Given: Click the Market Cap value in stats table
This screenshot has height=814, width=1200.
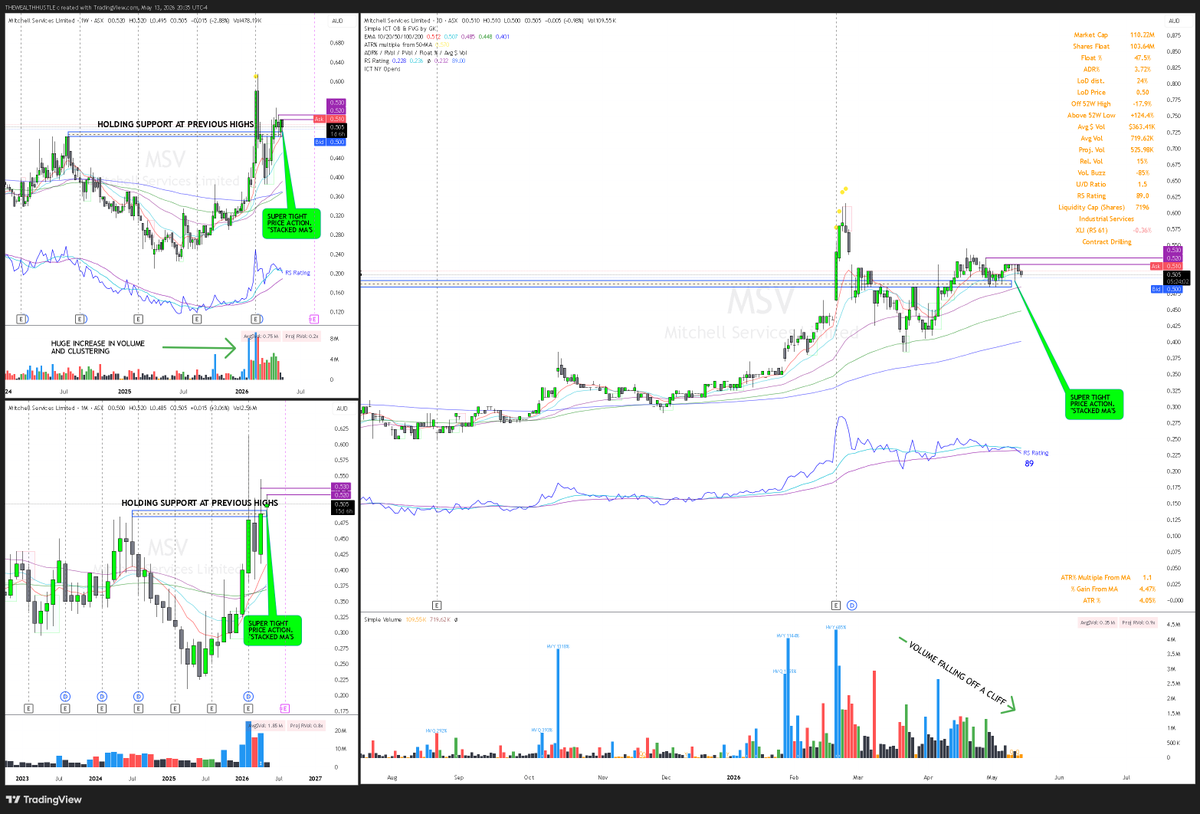Looking at the screenshot, I should tap(1143, 34).
